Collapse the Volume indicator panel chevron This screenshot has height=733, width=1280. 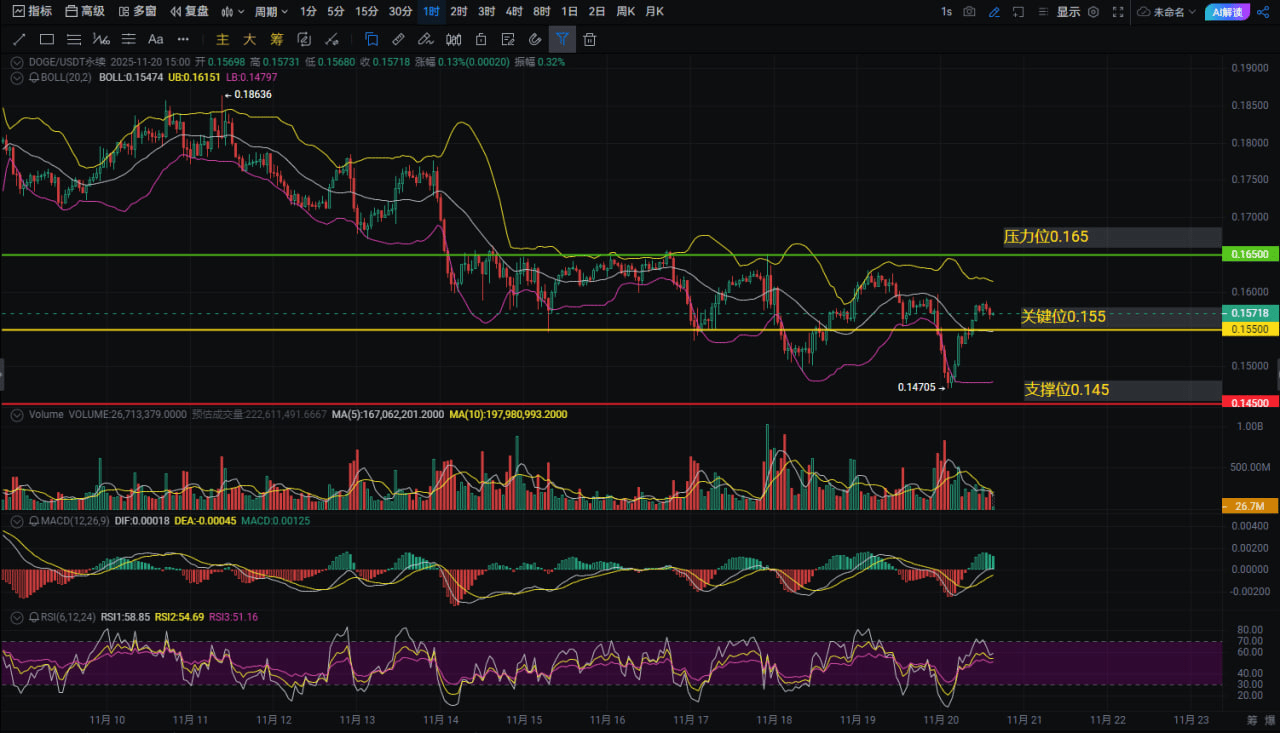16,414
